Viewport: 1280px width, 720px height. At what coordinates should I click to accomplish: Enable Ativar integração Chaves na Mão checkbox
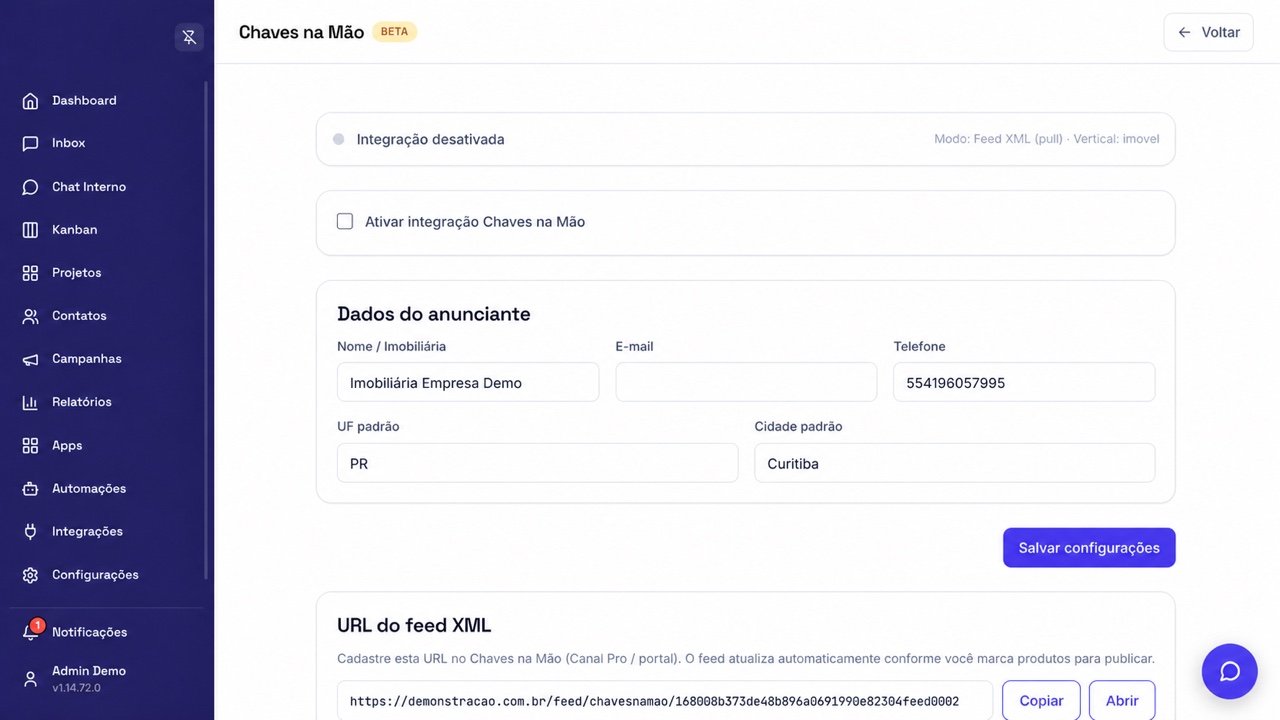[345, 222]
